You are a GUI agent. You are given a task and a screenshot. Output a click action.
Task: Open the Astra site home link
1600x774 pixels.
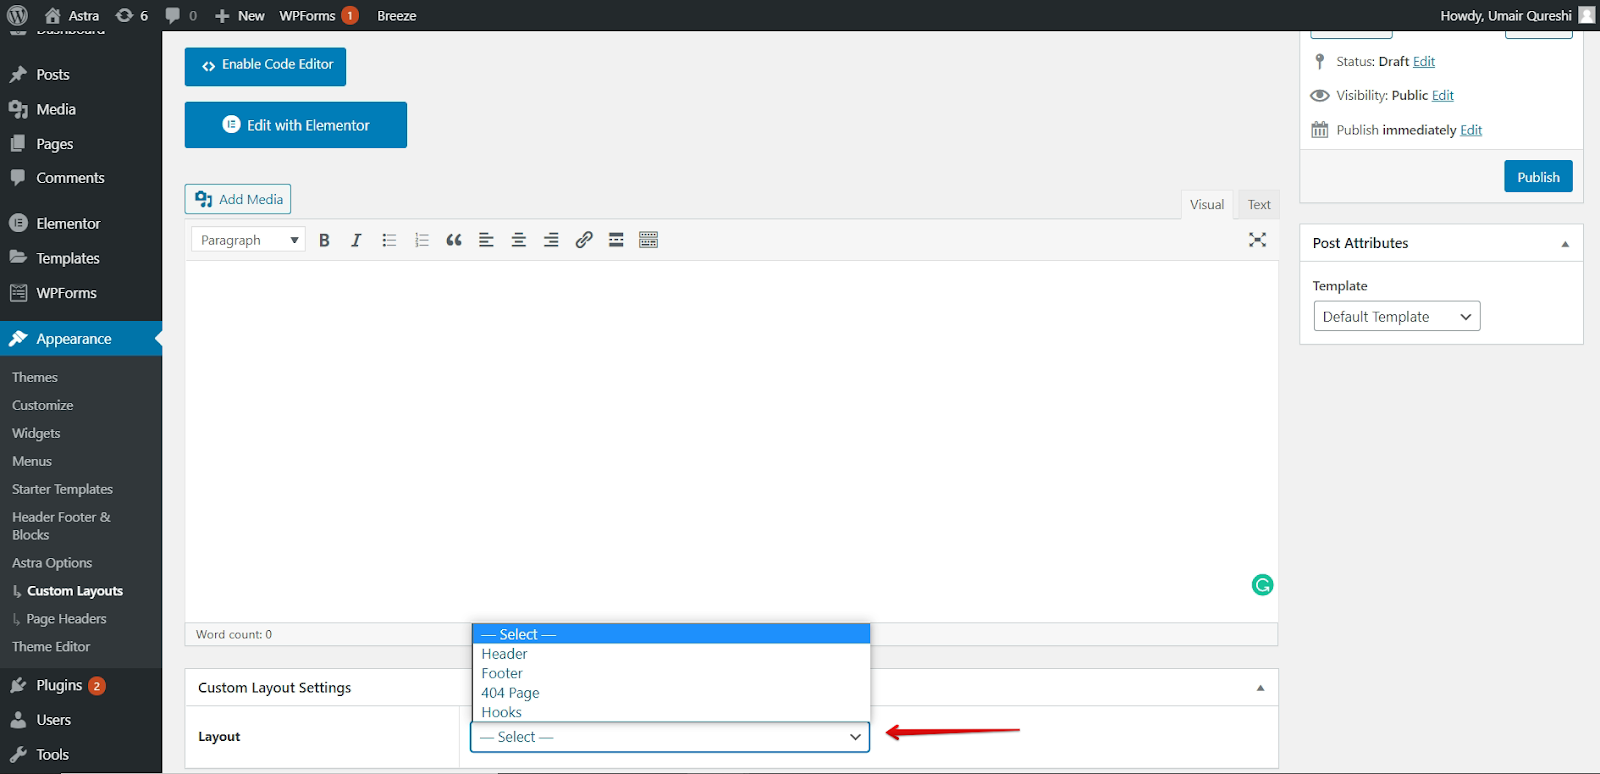coord(72,15)
